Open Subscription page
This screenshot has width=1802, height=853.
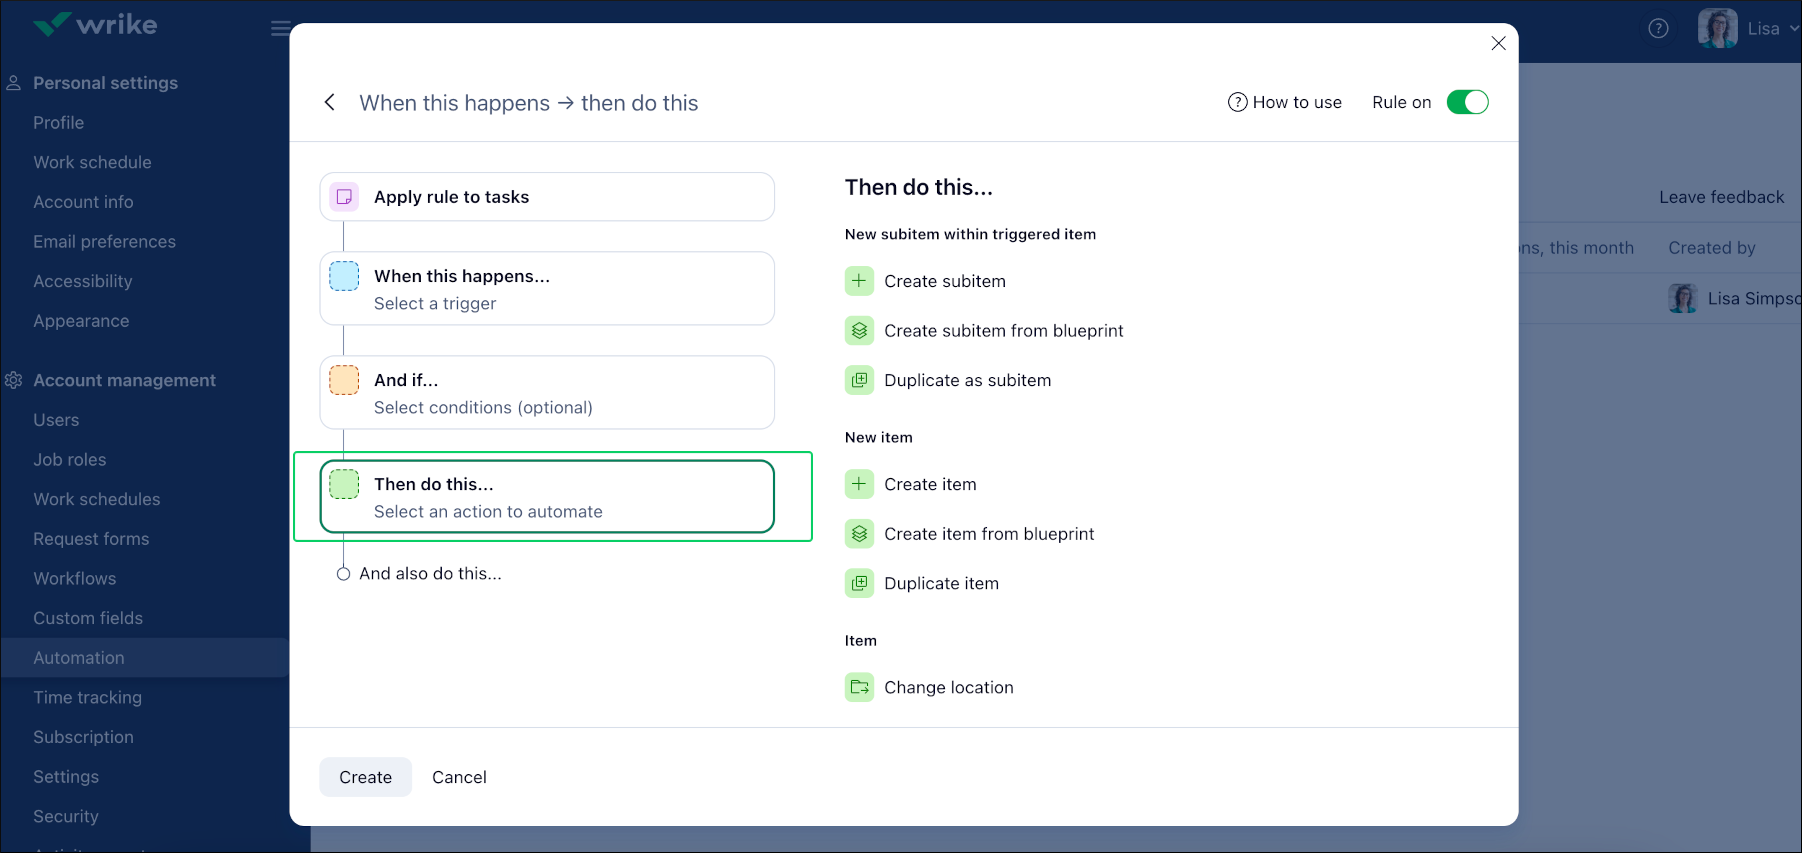click(x=83, y=737)
